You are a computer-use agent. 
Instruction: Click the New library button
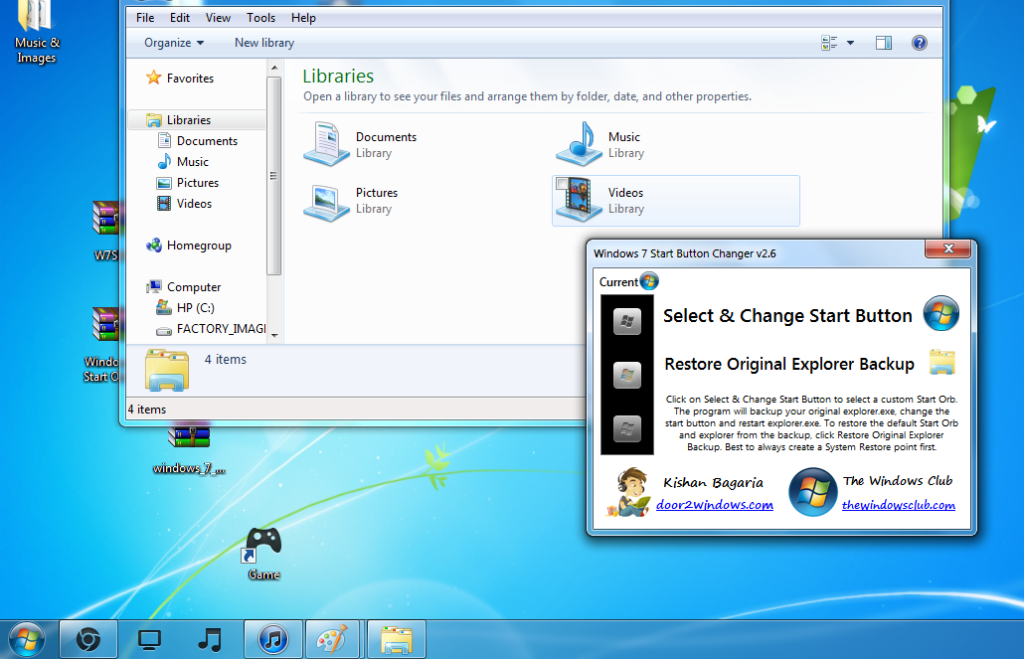click(x=264, y=42)
